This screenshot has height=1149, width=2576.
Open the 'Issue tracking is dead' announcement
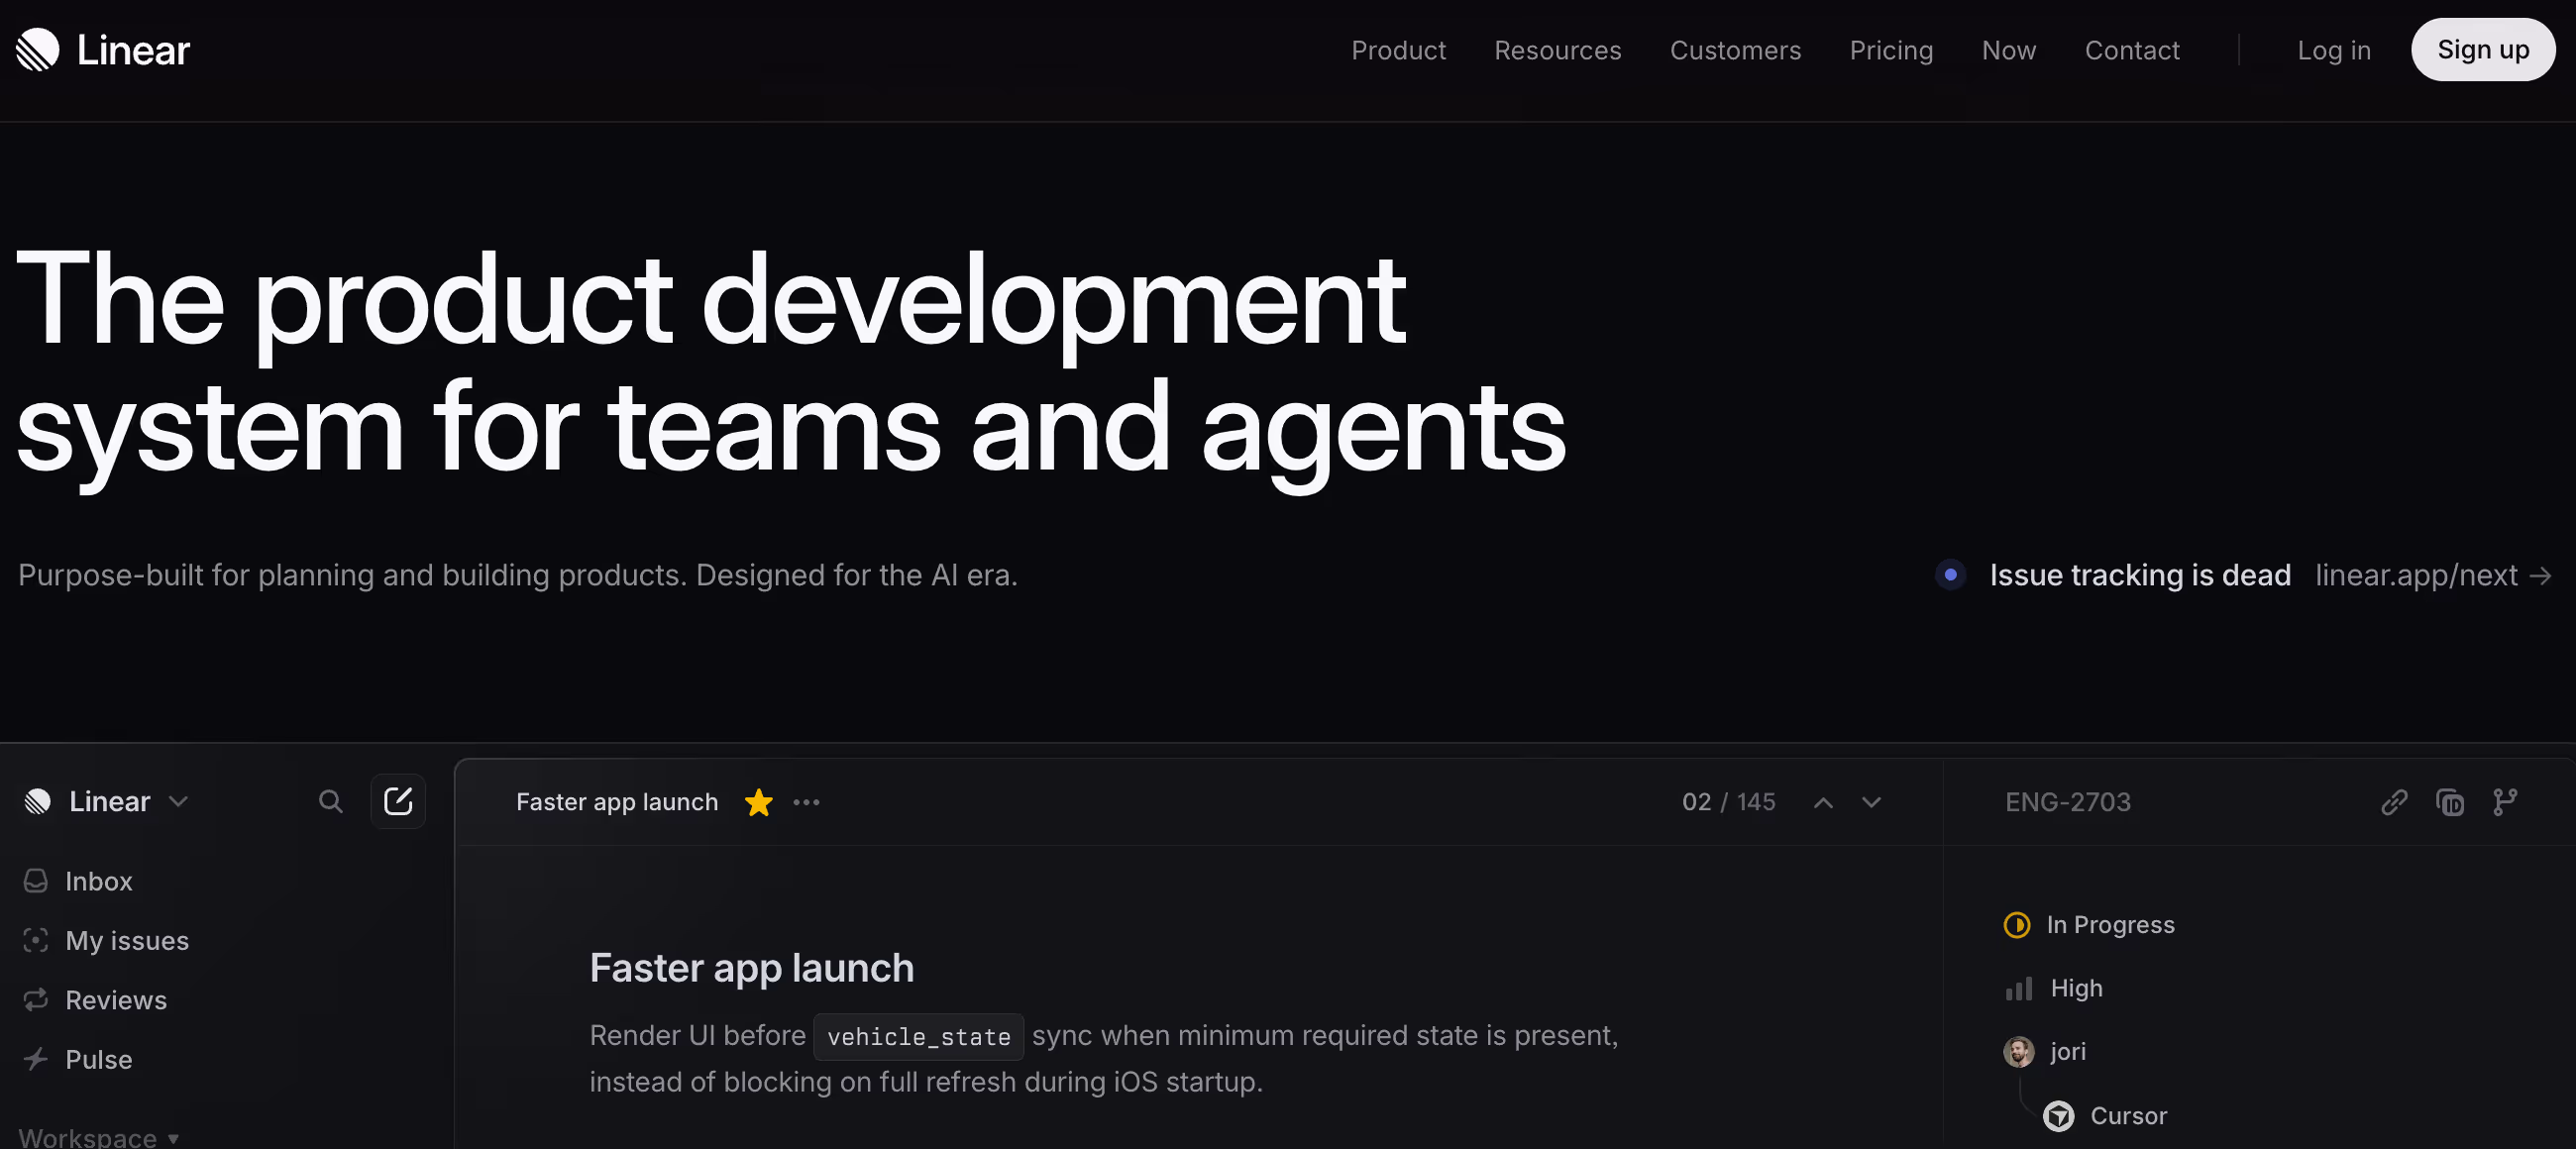pos(2139,575)
